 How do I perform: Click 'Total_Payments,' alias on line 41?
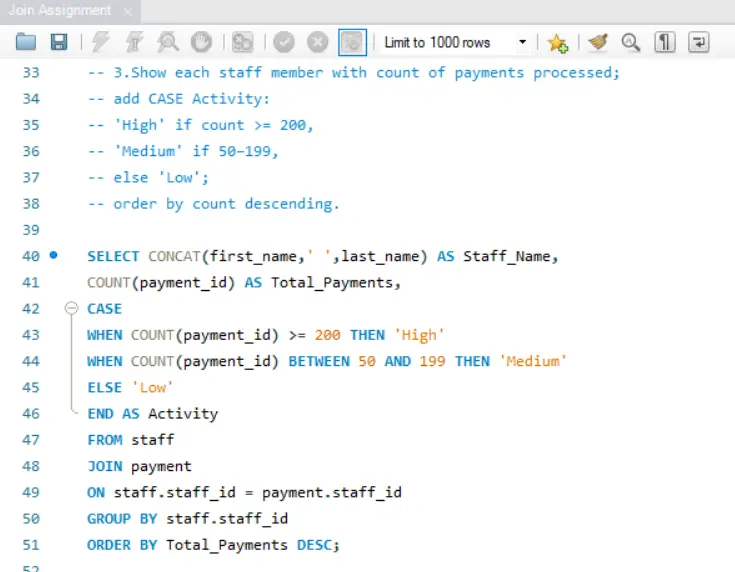[336, 283]
